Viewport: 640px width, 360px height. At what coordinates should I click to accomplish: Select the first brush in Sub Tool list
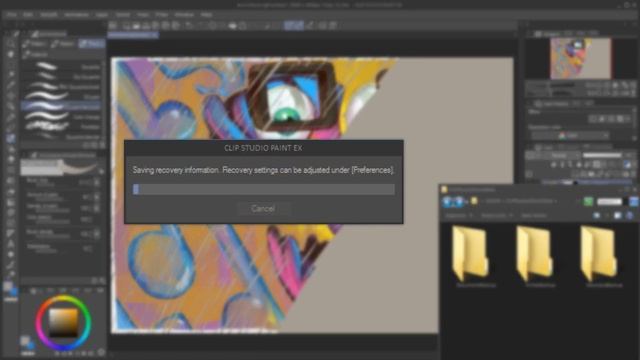click(x=62, y=67)
